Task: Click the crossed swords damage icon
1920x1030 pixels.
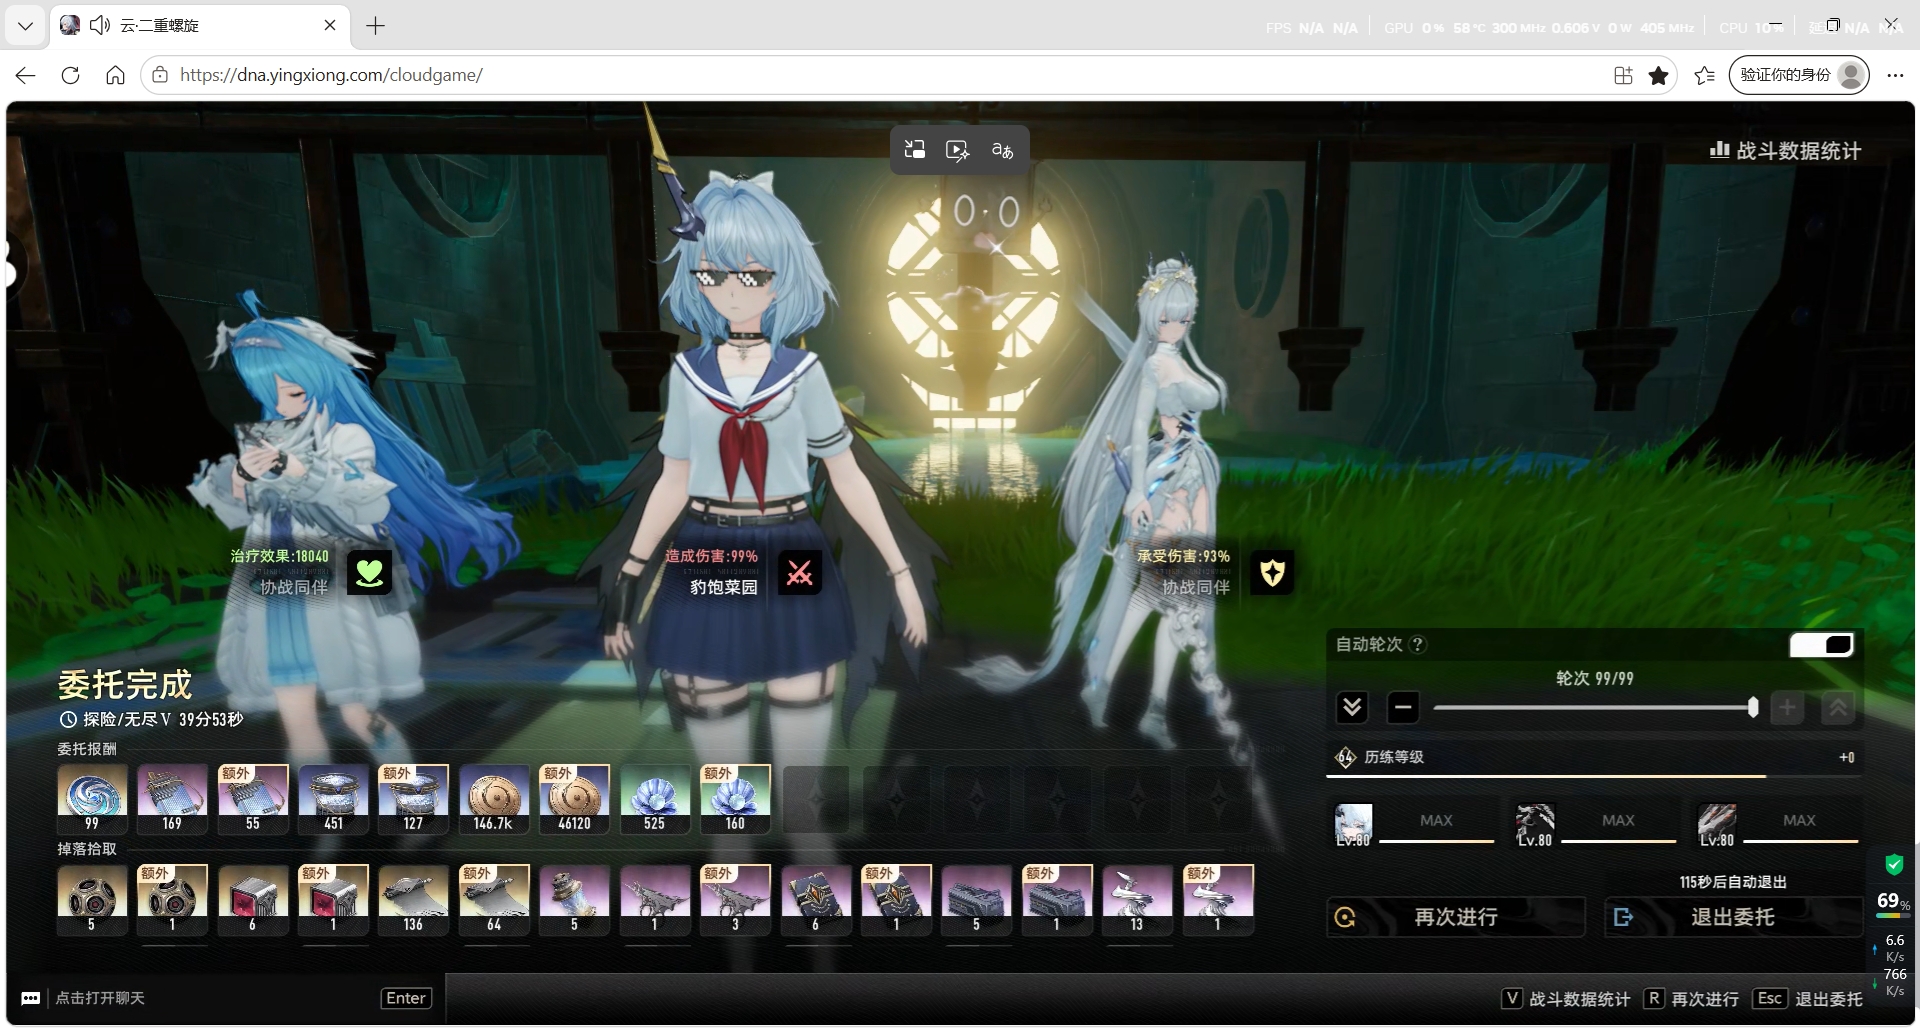Action: pos(799,573)
